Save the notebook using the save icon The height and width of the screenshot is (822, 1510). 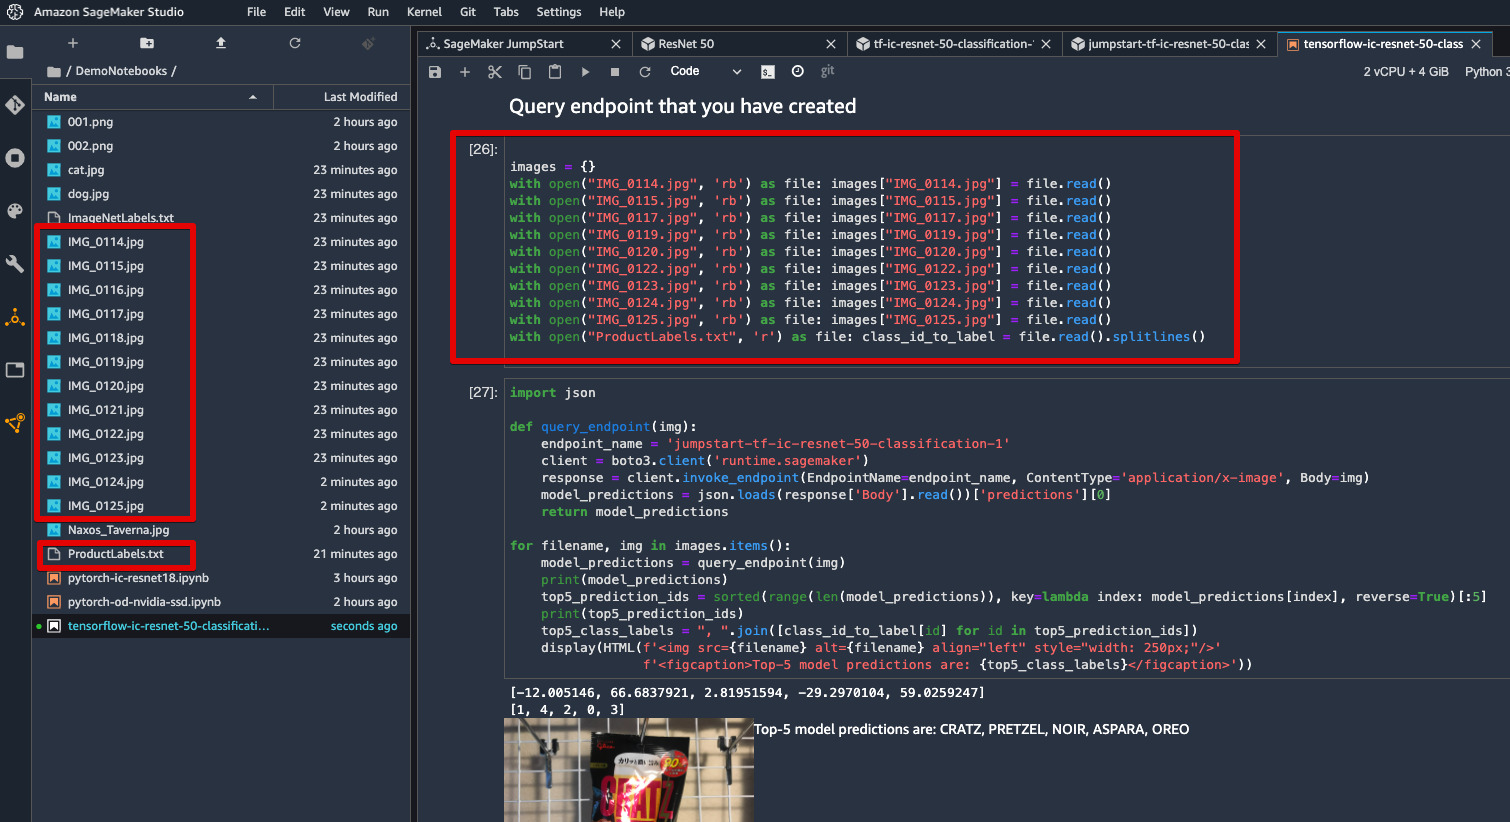coord(435,71)
